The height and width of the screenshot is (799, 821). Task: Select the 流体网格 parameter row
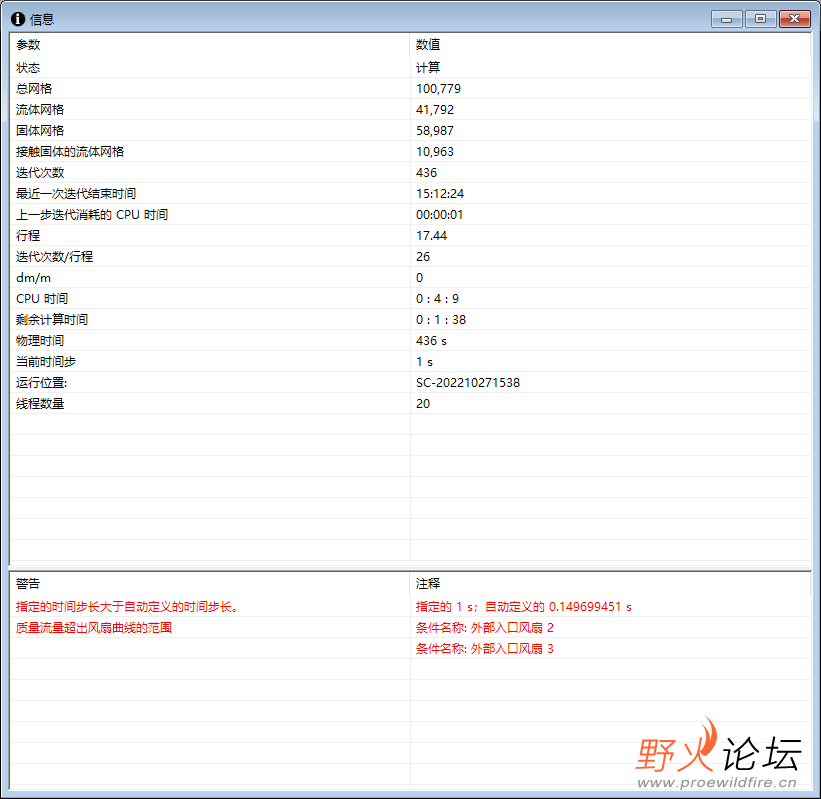pos(411,109)
